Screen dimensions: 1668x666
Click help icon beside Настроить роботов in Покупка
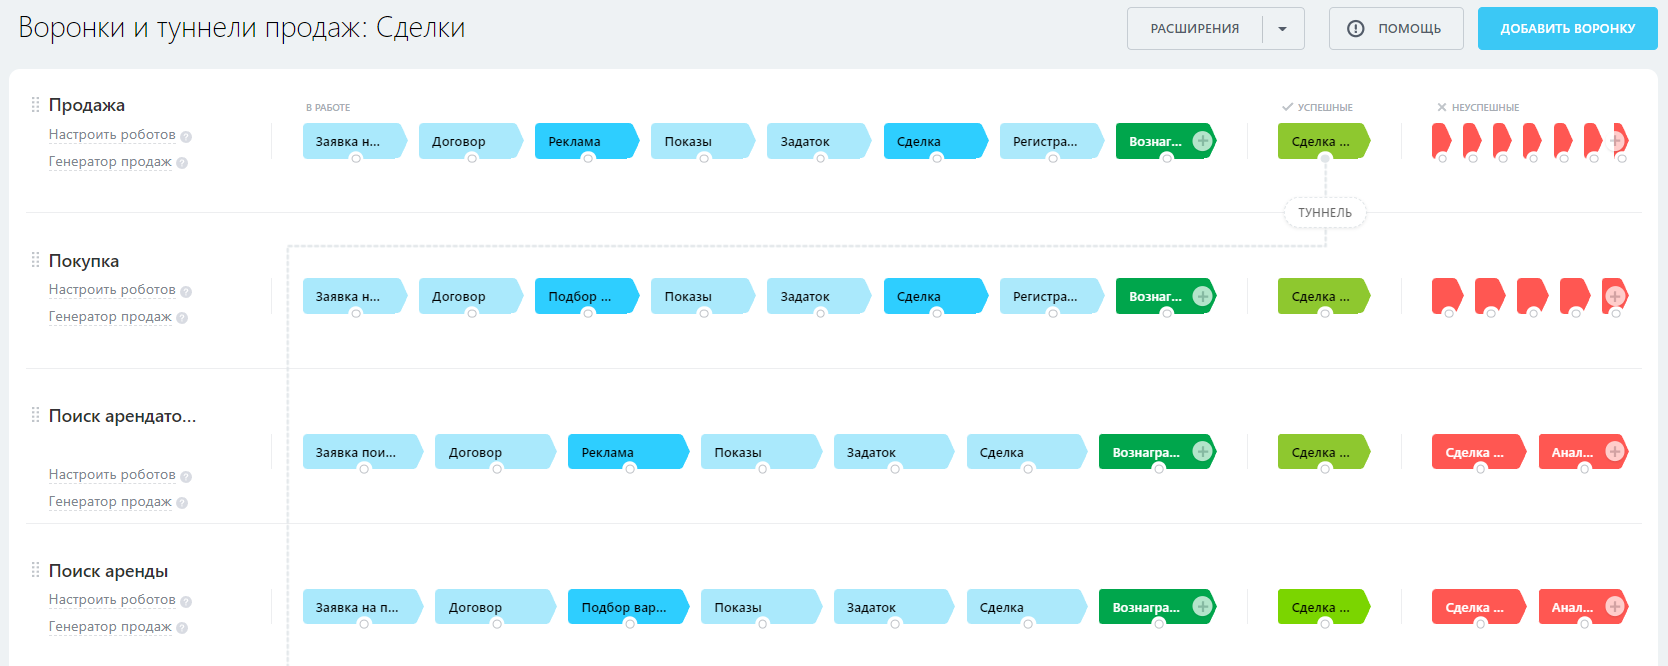[x=186, y=291]
